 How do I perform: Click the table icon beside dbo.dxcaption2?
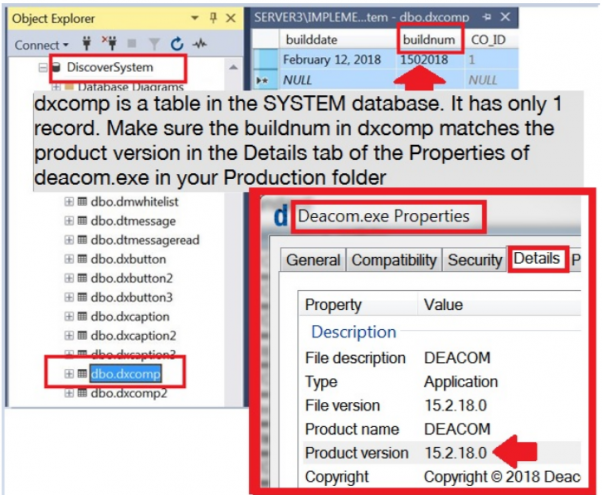pos(82,336)
